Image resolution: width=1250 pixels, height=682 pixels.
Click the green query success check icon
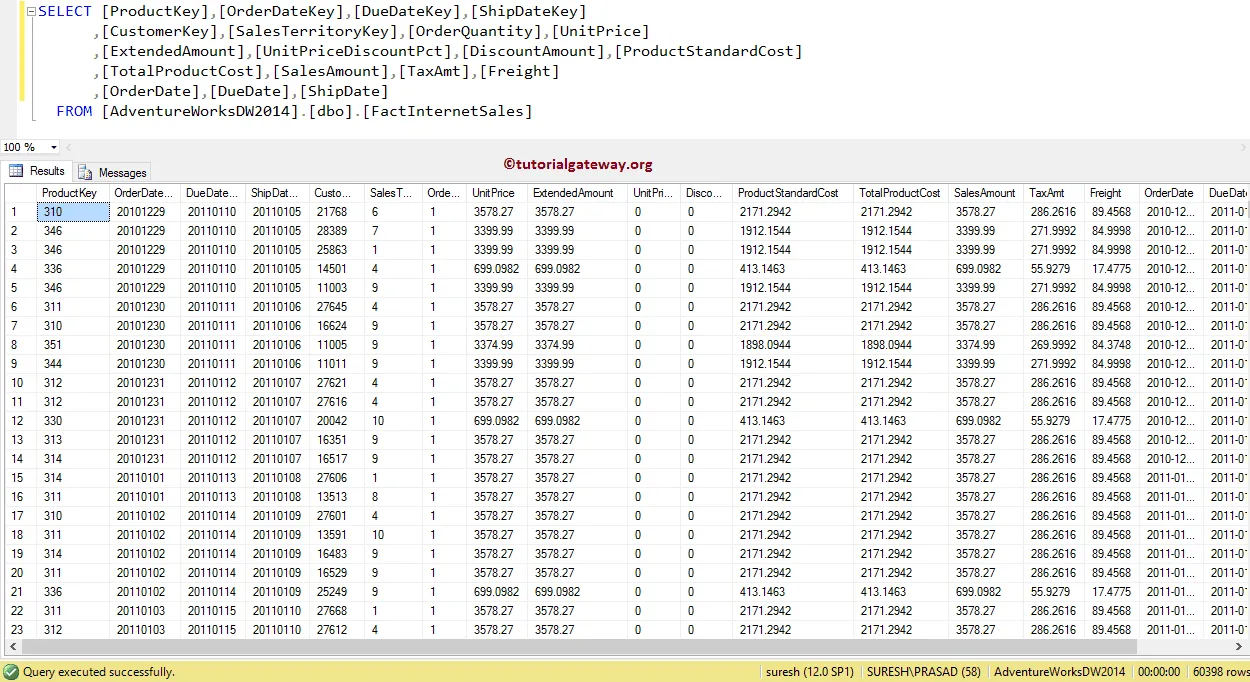pos(11,672)
